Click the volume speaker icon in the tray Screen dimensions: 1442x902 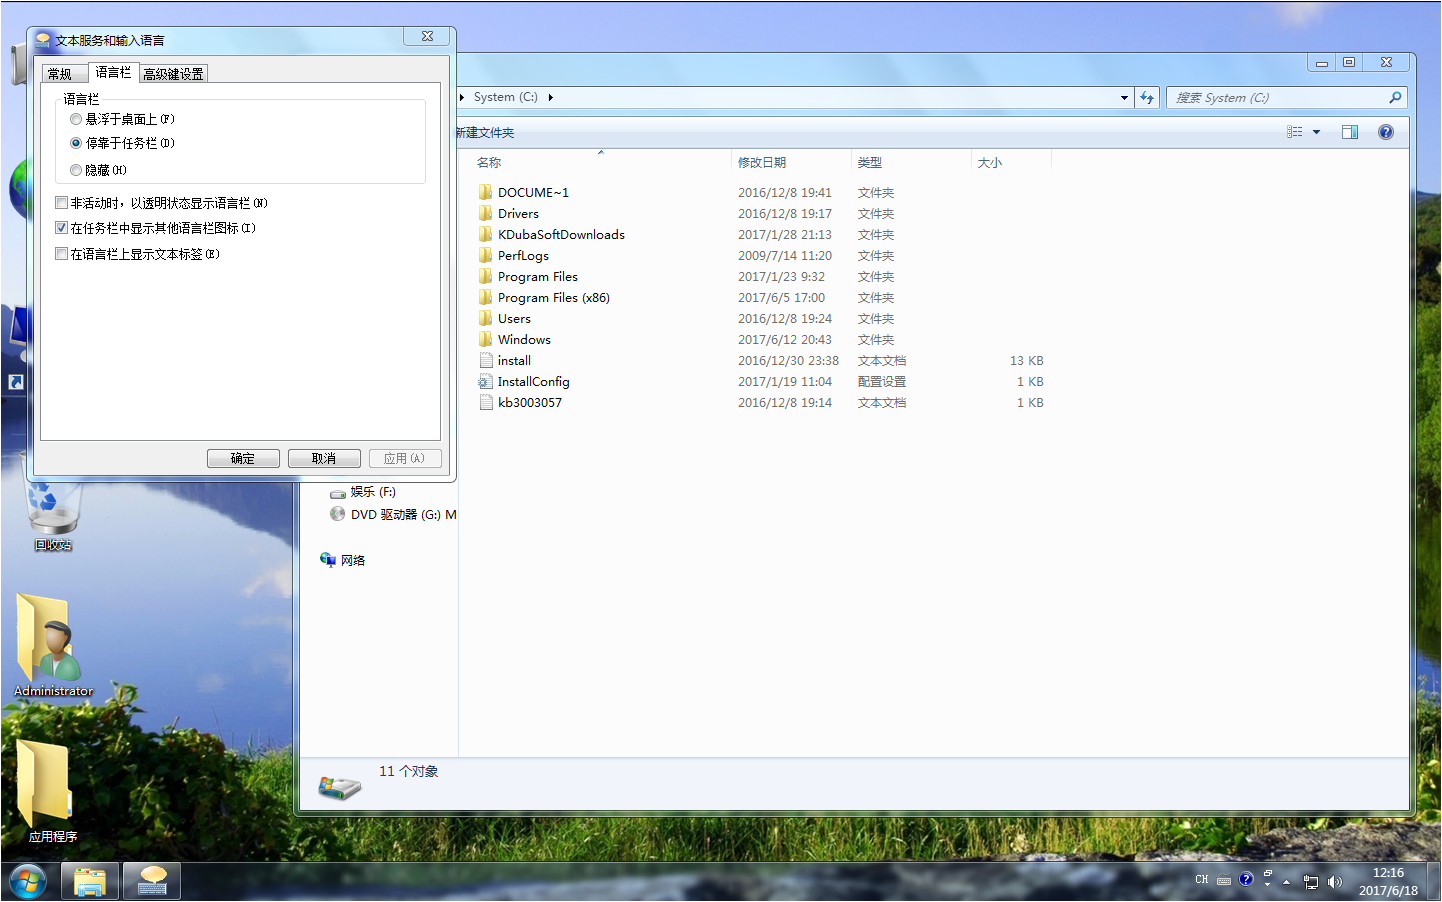1334,881
